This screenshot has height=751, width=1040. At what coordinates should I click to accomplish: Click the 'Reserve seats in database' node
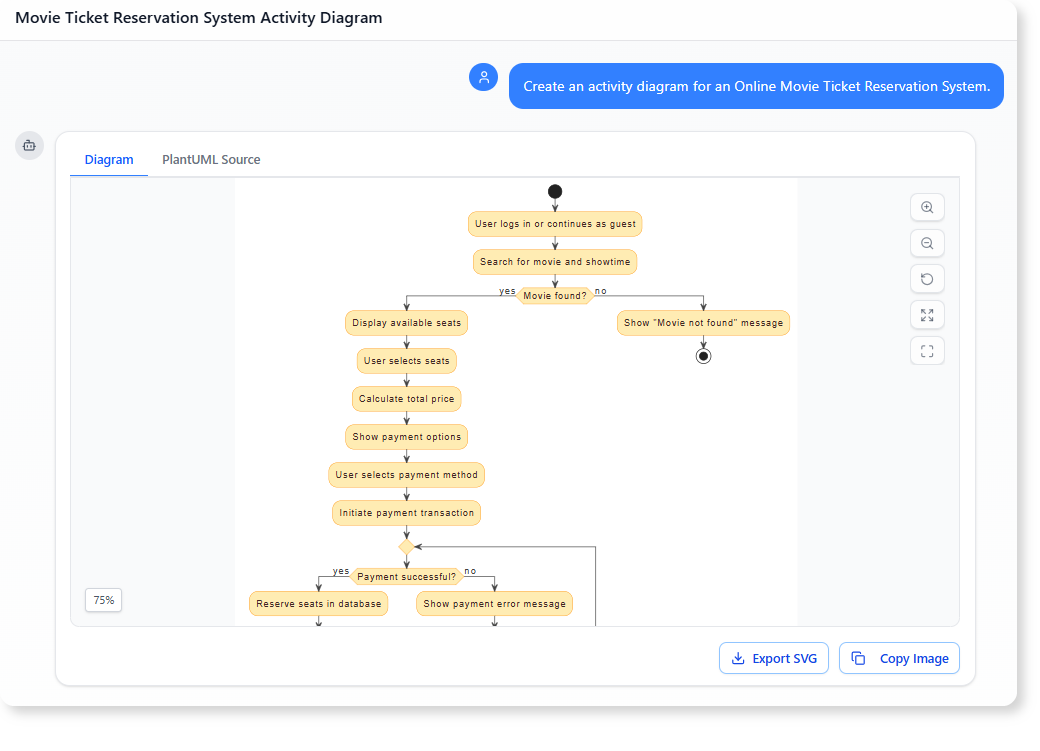click(x=318, y=603)
